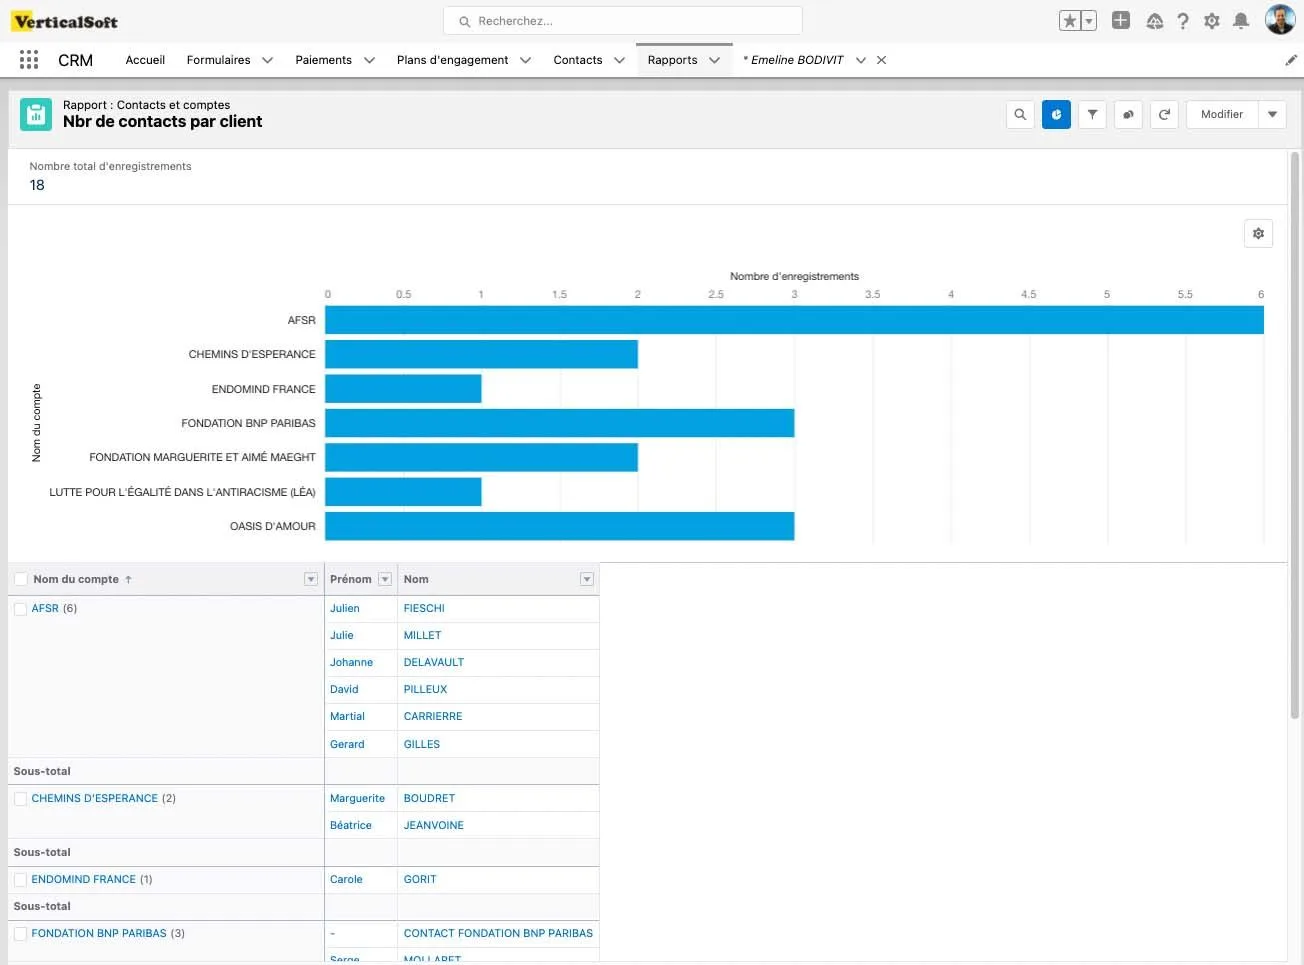The width and height of the screenshot is (1304, 965).
Task: Open Prénom column menu
Action: point(385,579)
